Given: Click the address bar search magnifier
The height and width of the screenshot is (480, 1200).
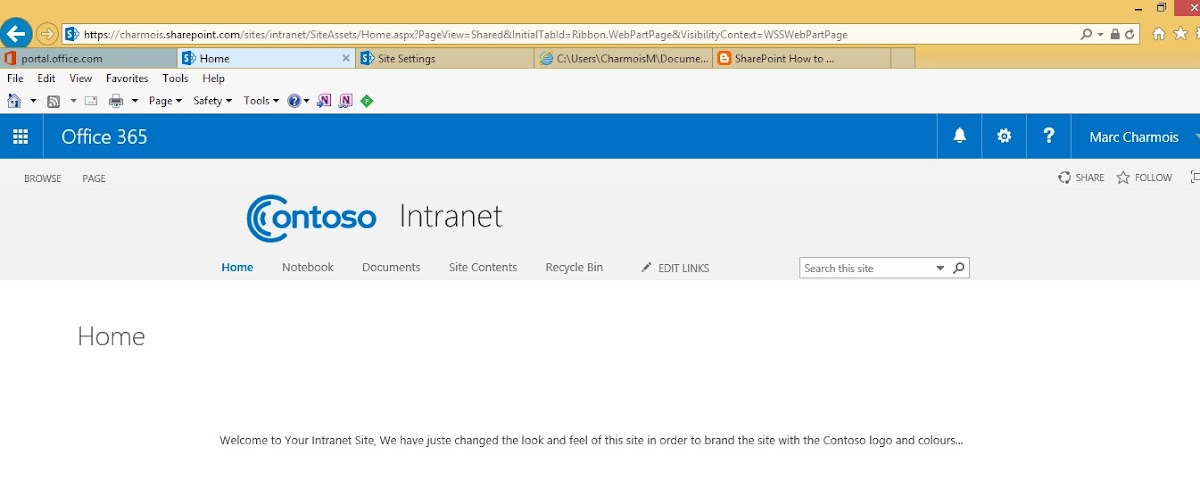Looking at the screenshot, I should 1087,34.
